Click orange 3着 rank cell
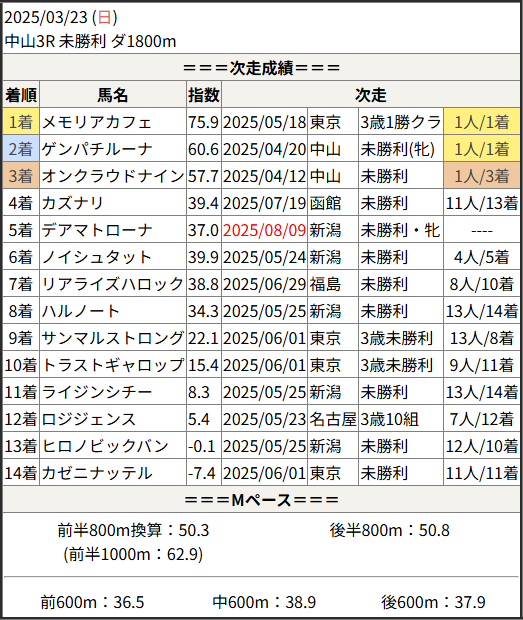Viewport: 523px width, 620px height. 21,176
